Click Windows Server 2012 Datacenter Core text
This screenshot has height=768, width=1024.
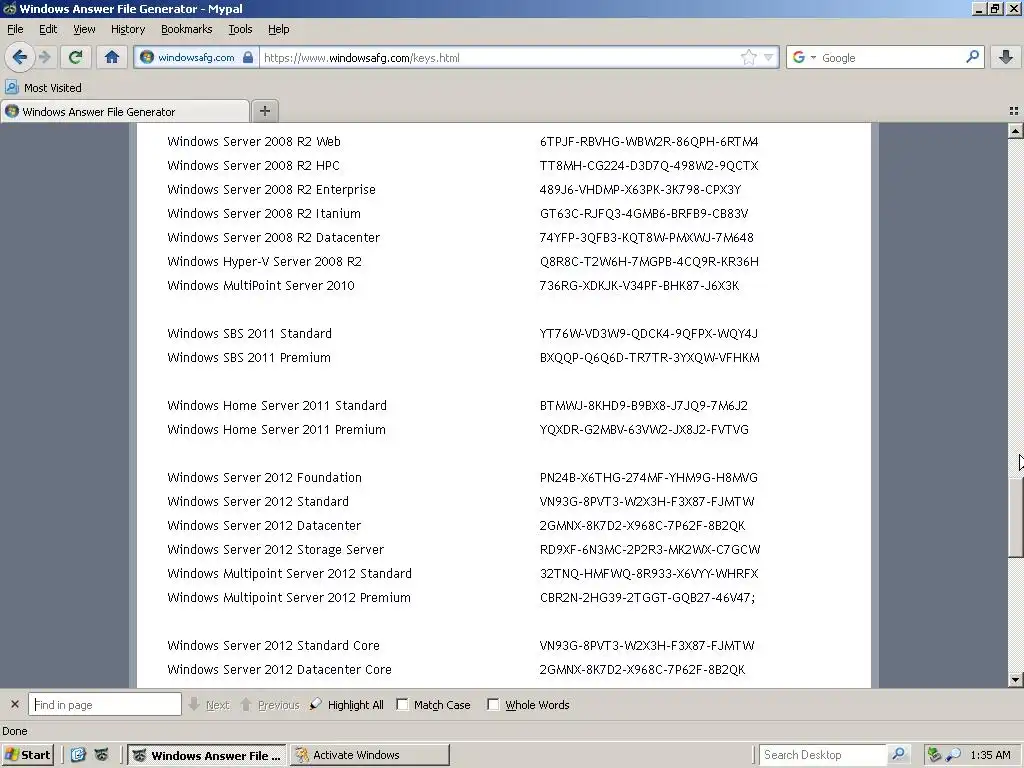coord(280,669)
